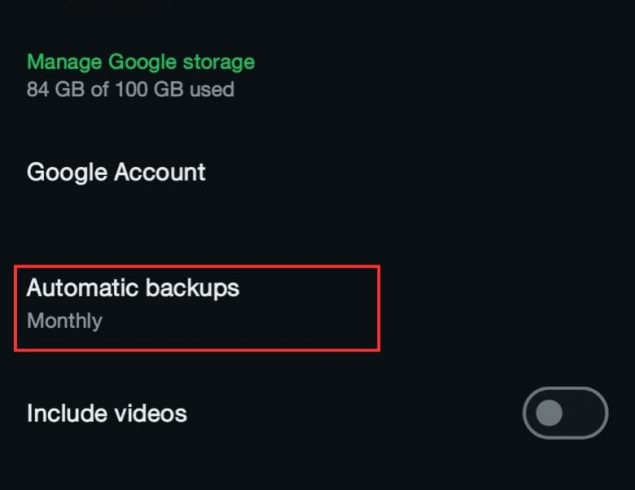Click the Automatic backups heading

[133, 288]
